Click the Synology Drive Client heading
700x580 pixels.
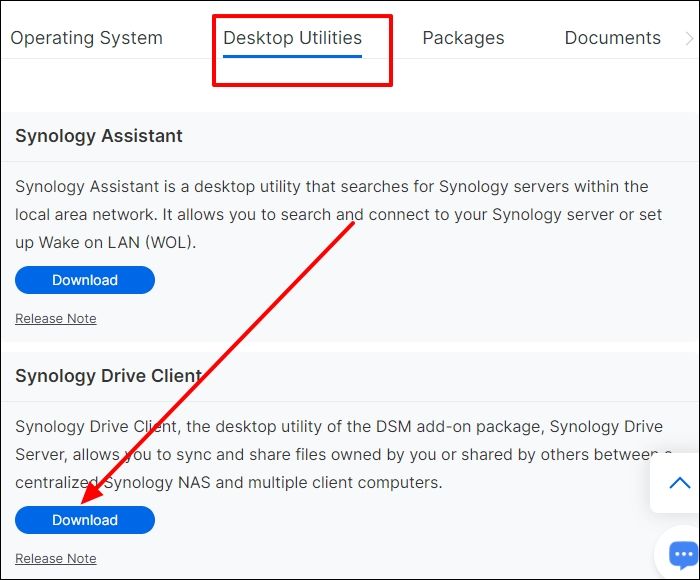109,376
